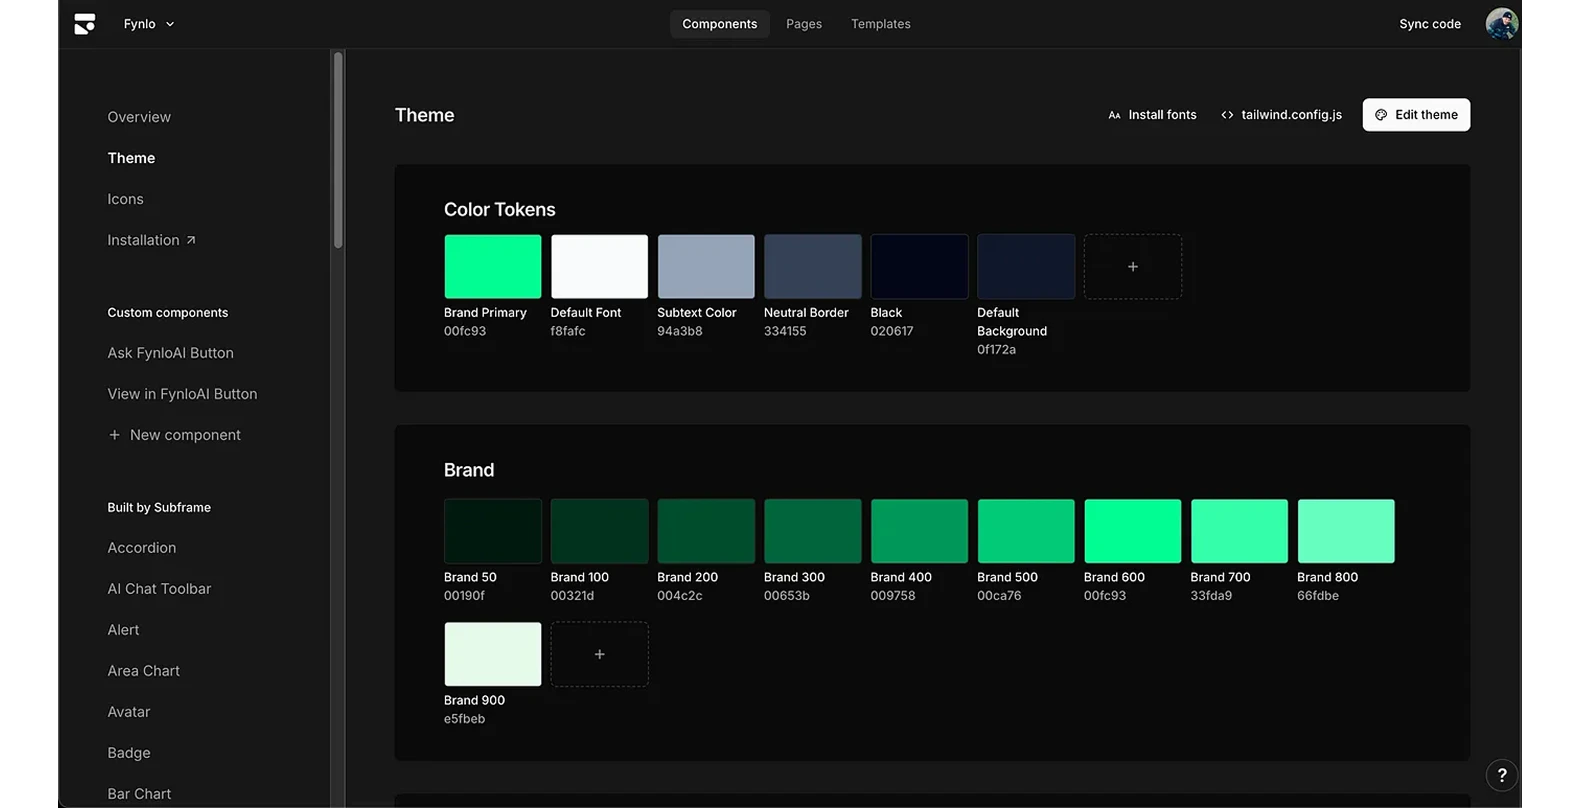Open the Installation external link
Screen dimensions: 1580x809
point(152,240)
